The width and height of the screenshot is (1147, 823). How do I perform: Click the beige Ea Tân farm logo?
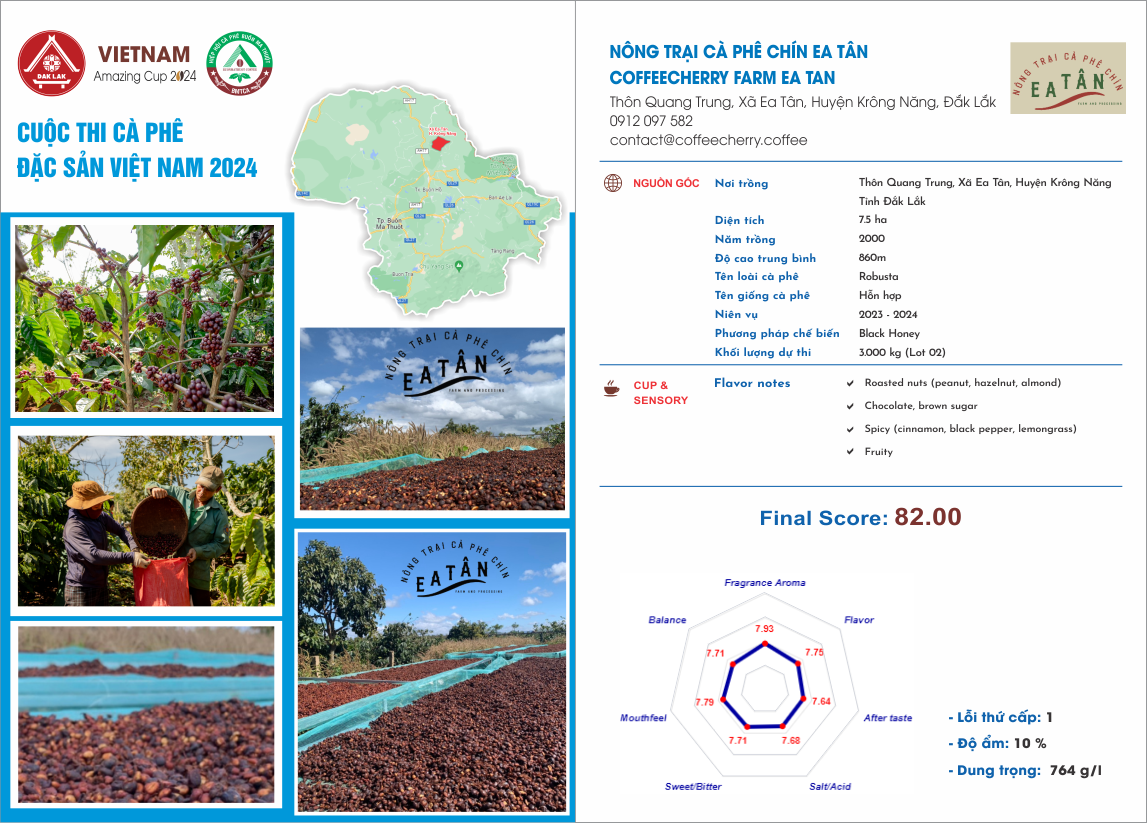[1067, 78]
